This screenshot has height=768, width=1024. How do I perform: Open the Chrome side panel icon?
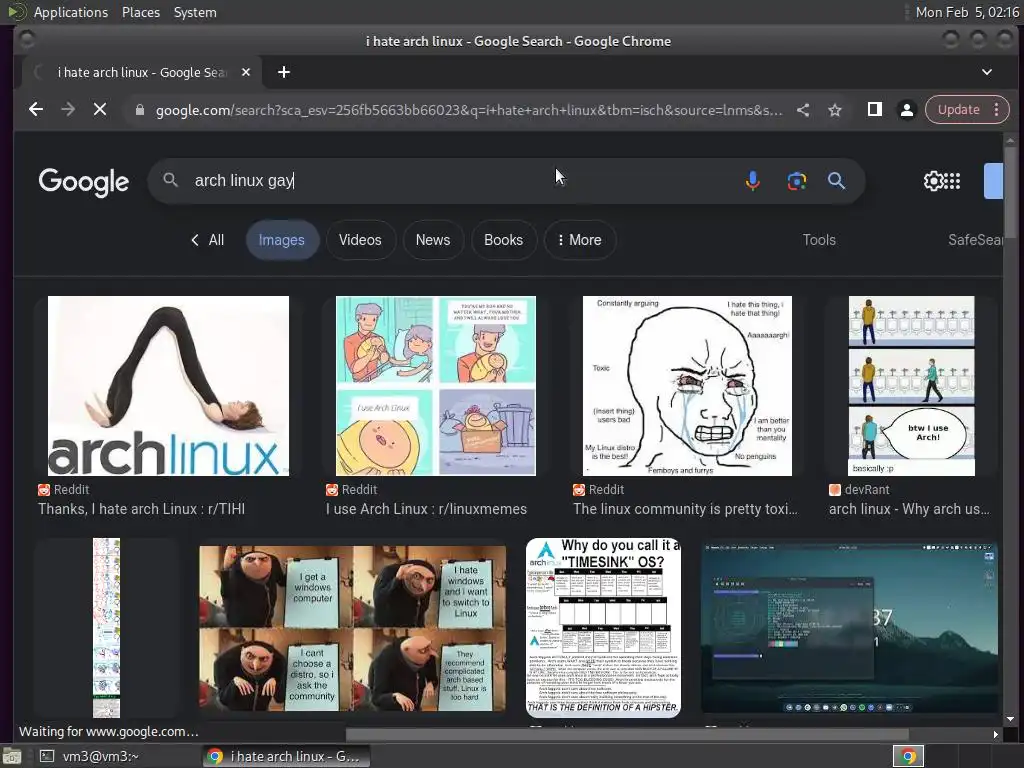coord(874,110)
